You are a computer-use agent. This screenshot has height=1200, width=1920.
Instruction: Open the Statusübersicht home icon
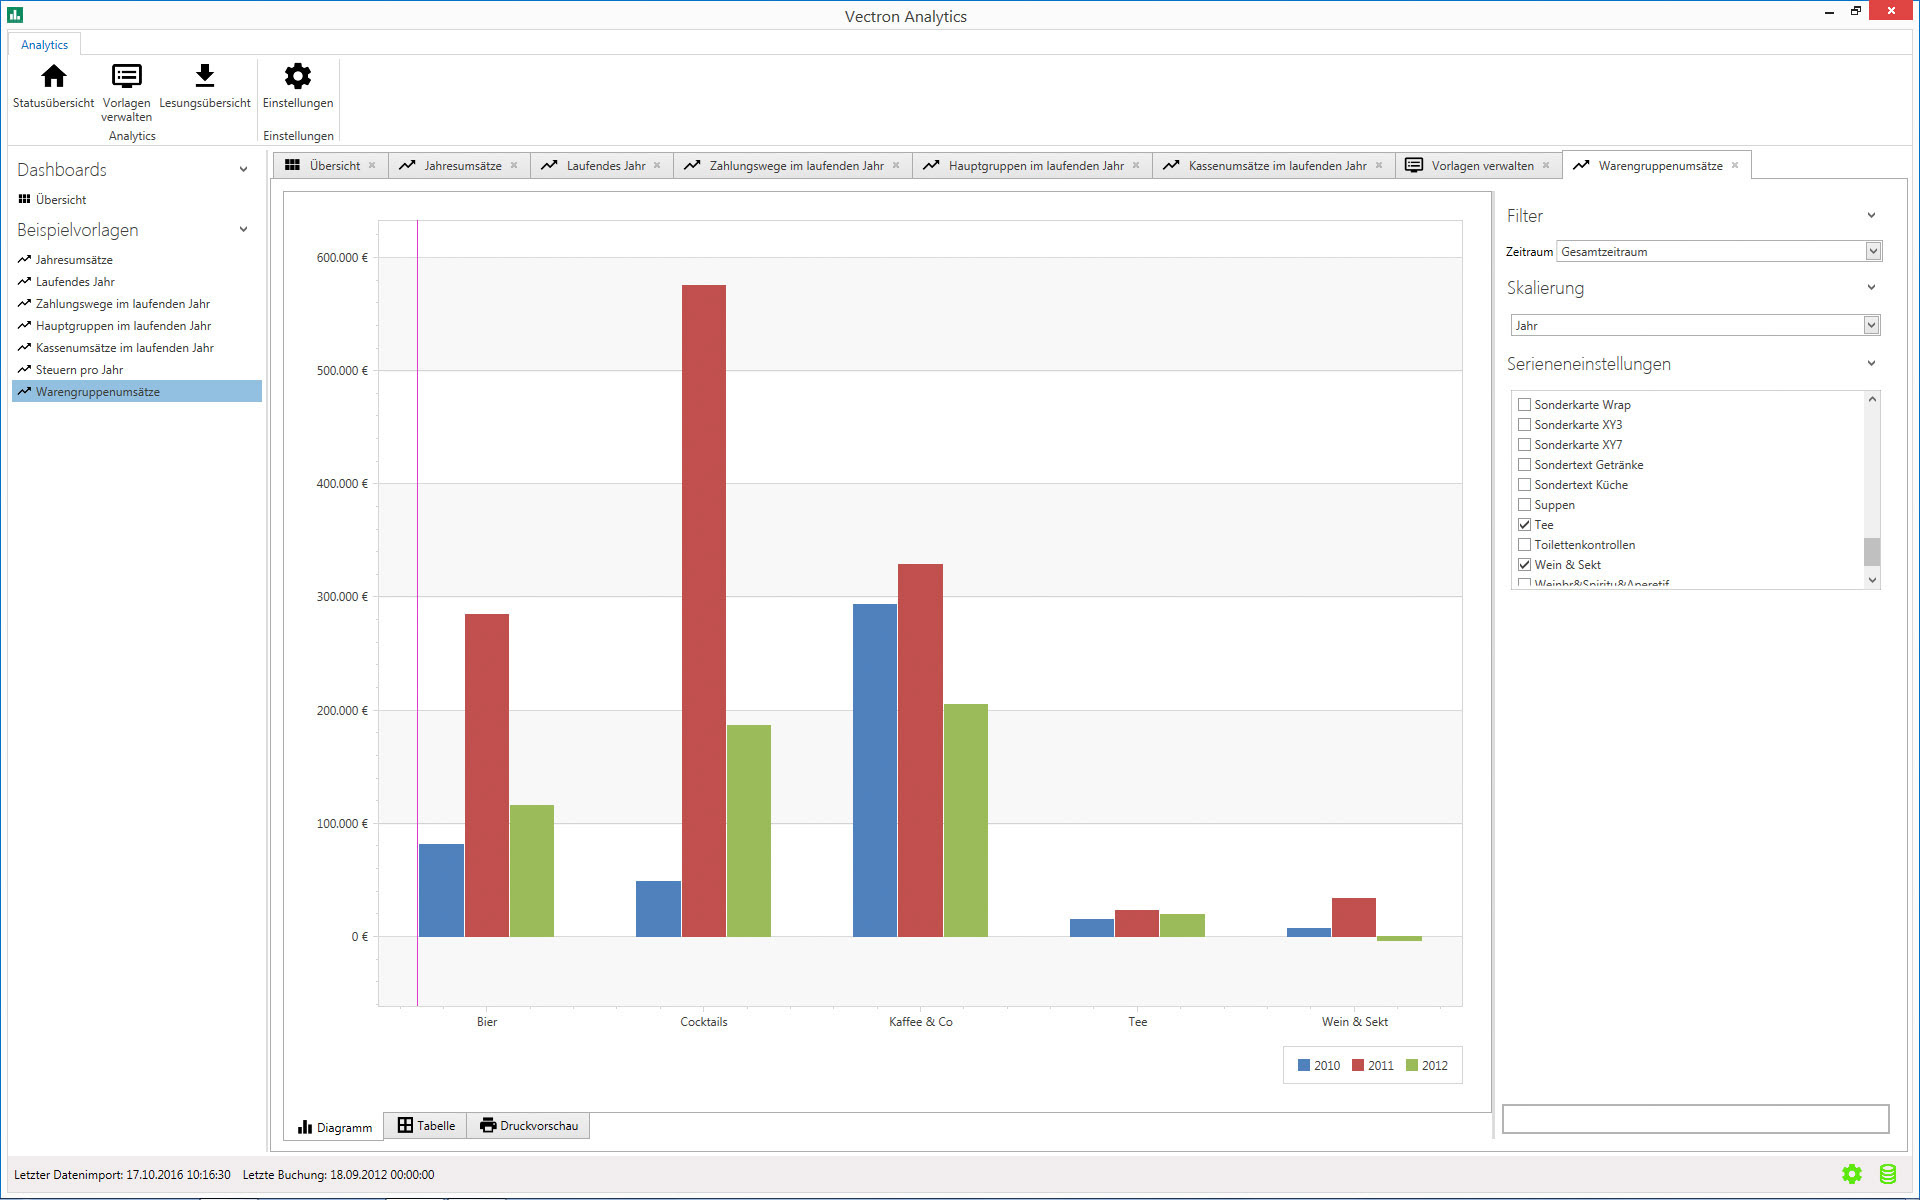point(54,77)
